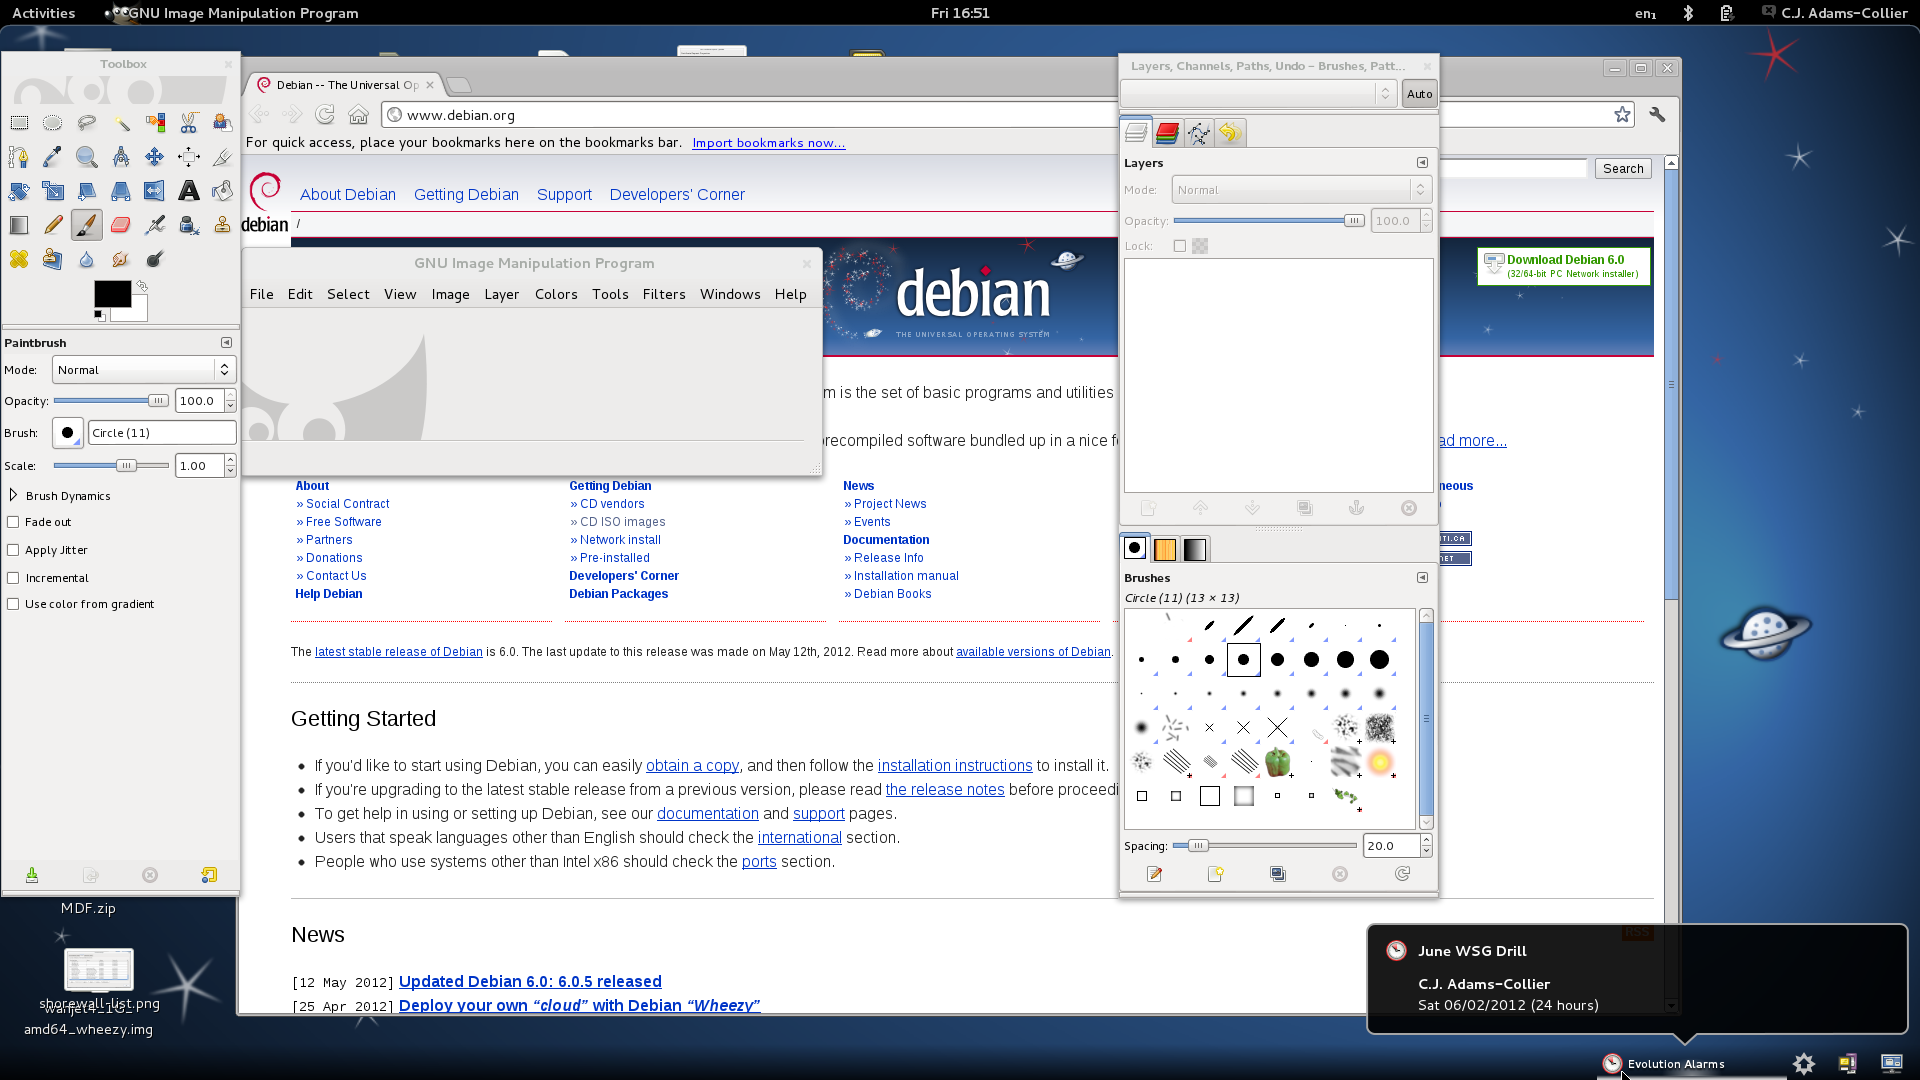Click the brush Spacing slider
Viewport: 1920px width, 1080px height.
pyautogui.click(x=1264, y=846)
